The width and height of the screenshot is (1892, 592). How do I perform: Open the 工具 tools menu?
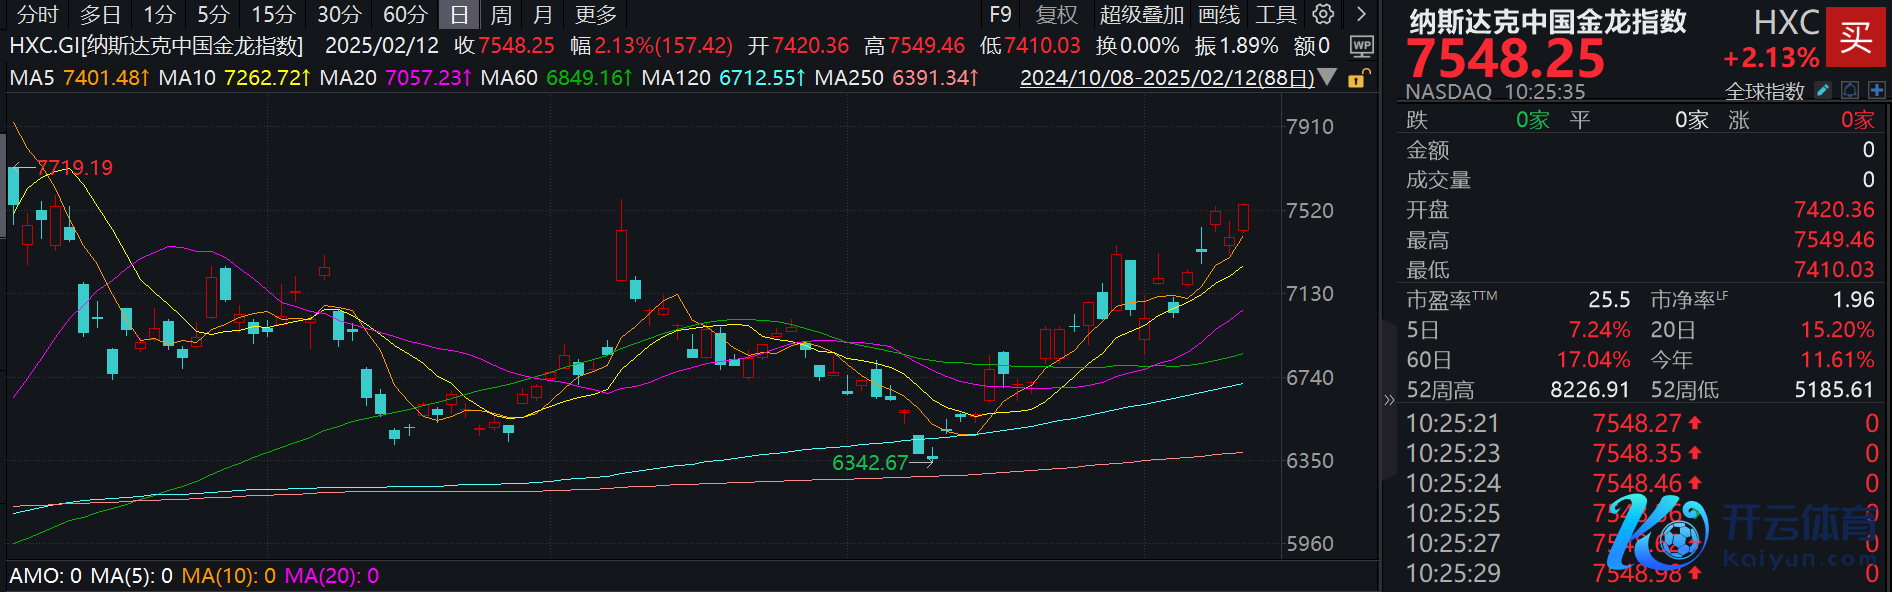[x=1275, y=15]
